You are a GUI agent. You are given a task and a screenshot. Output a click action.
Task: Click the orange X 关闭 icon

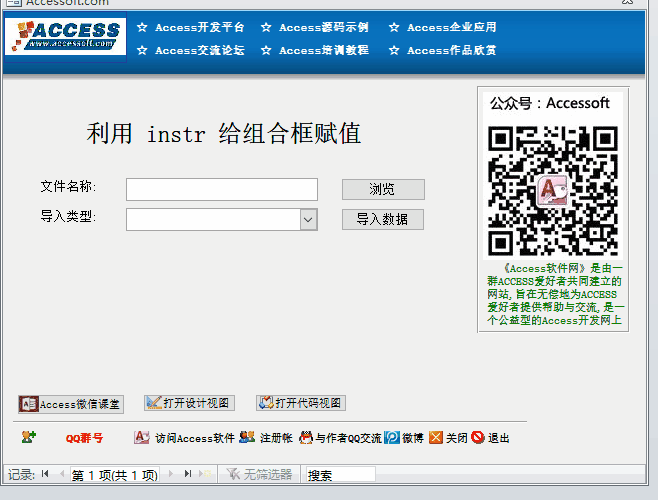(436, 437)
